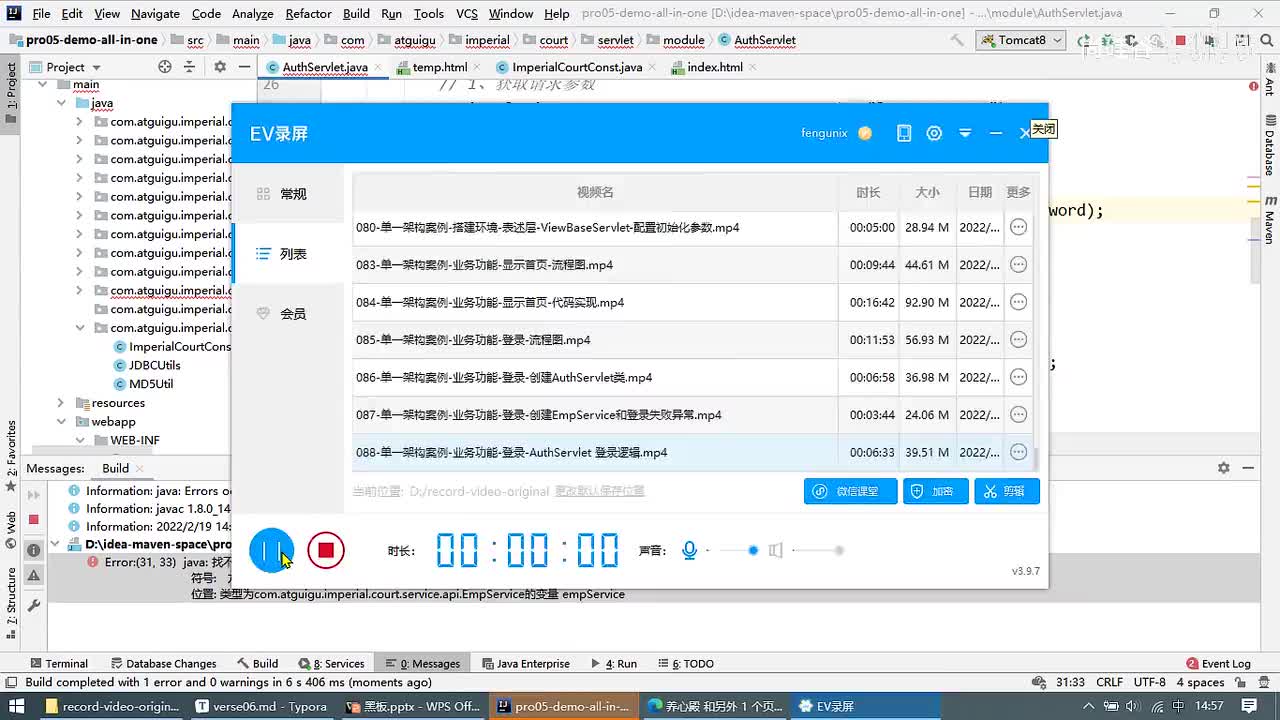Click the phone icon in EV title bar
This screenshot has height=720, width=1280.
pyautogui.click(x=904, y=133)
